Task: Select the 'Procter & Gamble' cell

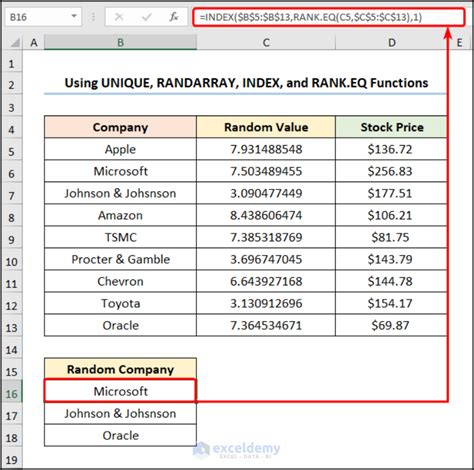Action: (x=120, y=259)
